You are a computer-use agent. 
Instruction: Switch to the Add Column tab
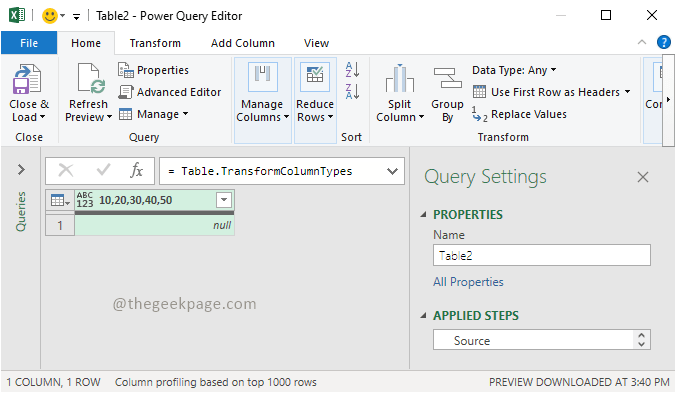click(242, 43)
